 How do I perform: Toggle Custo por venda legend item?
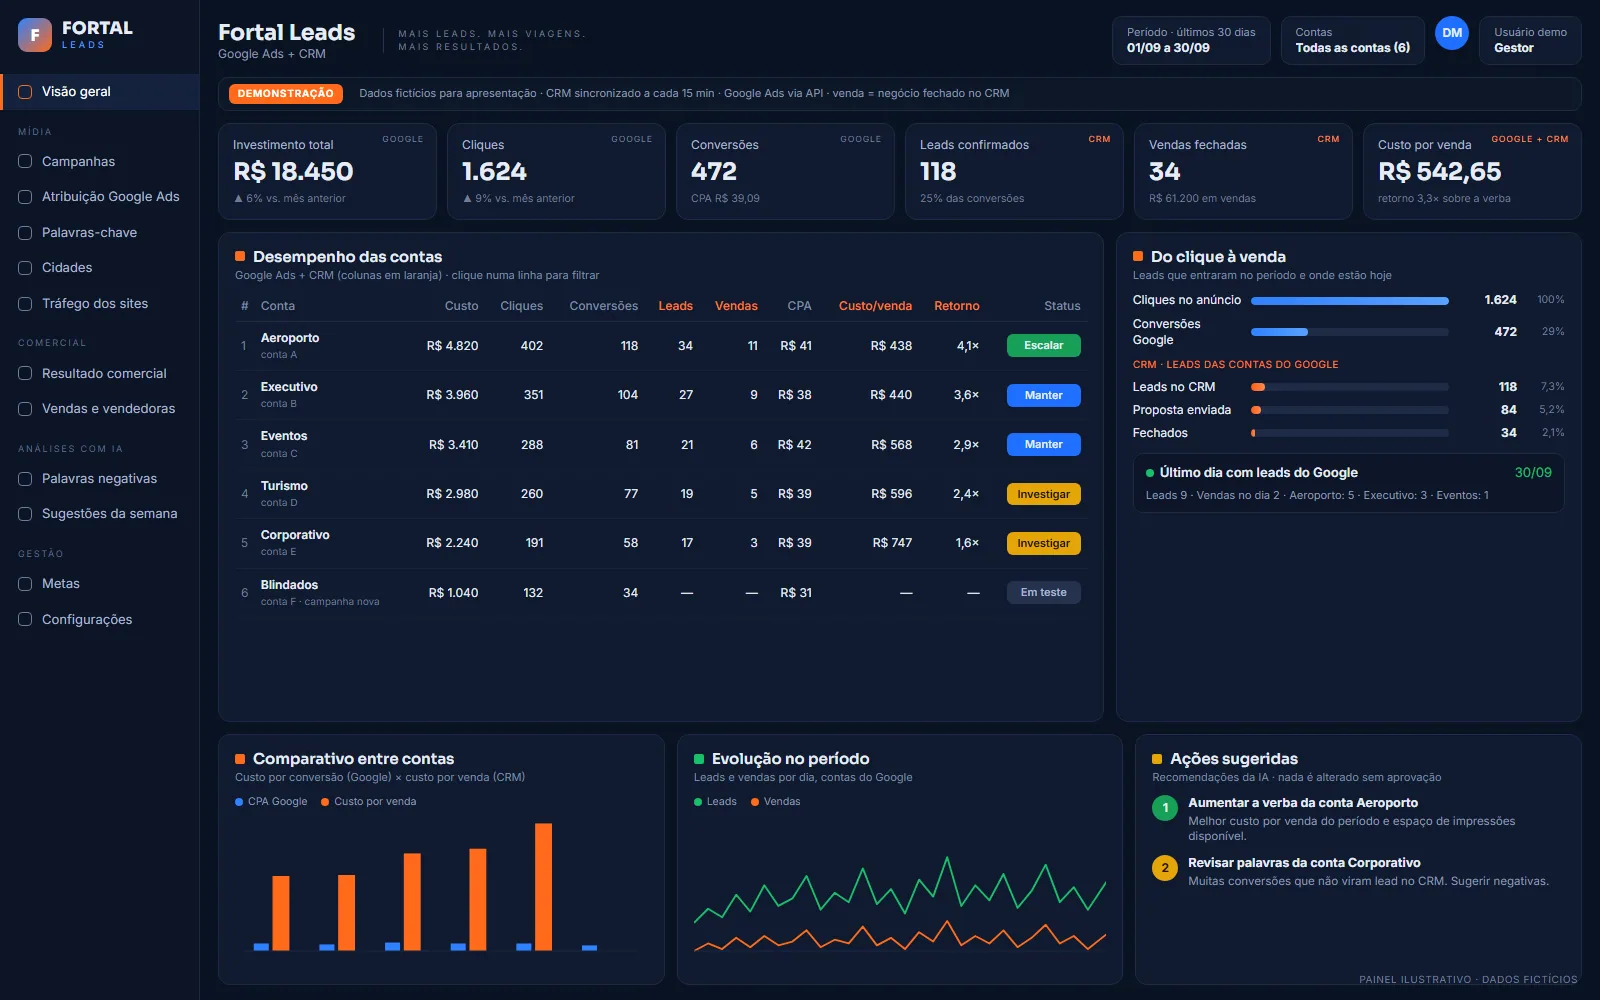pyautogui.click(x=368, y=802)
